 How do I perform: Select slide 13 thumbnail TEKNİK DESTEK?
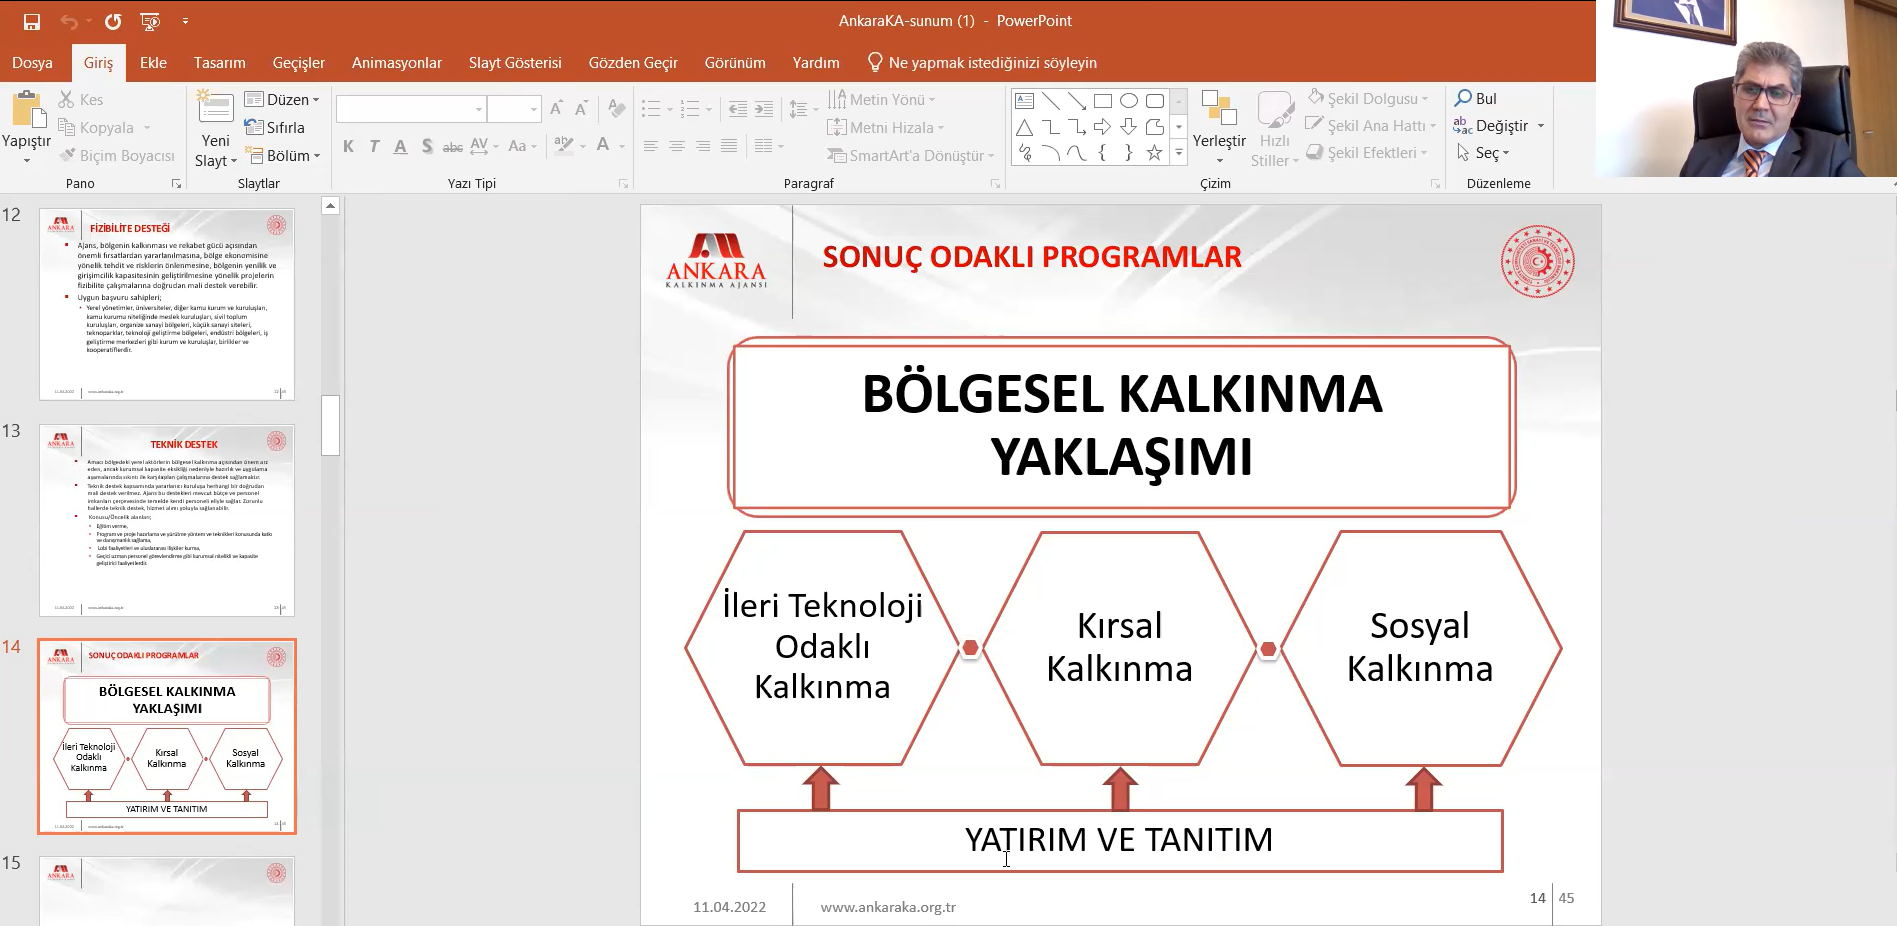point(166,521)
